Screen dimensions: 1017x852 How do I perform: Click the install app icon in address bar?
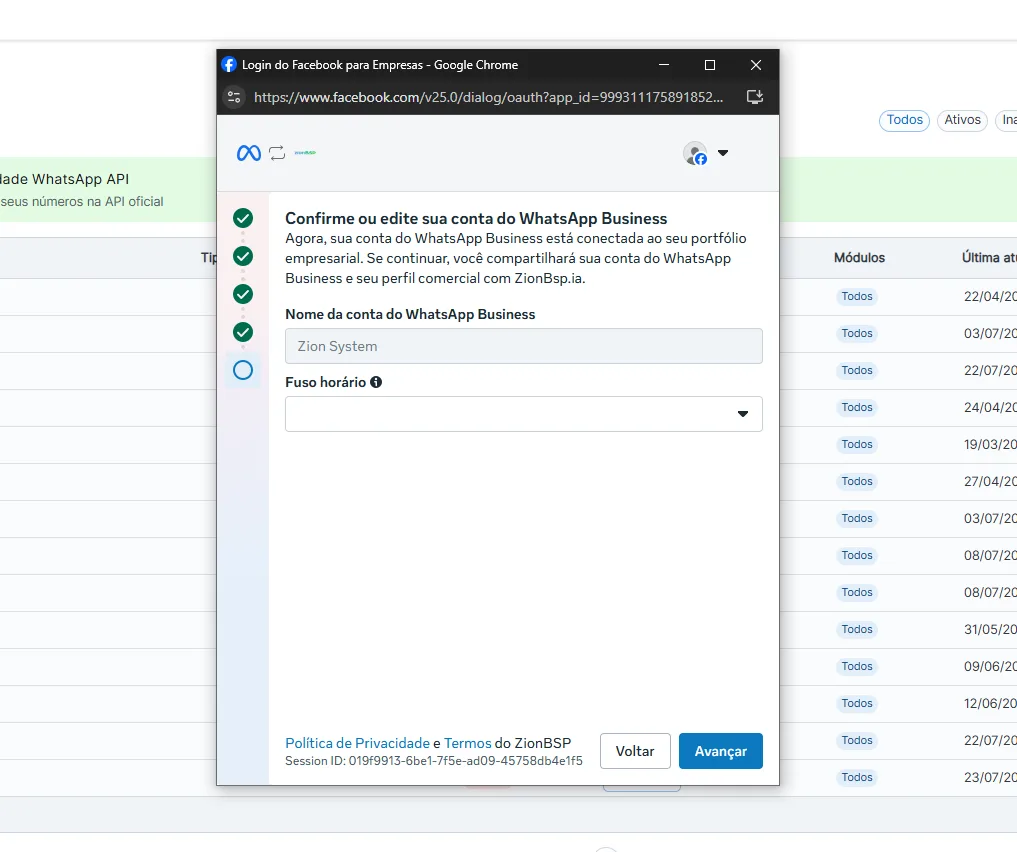point(755,97)
